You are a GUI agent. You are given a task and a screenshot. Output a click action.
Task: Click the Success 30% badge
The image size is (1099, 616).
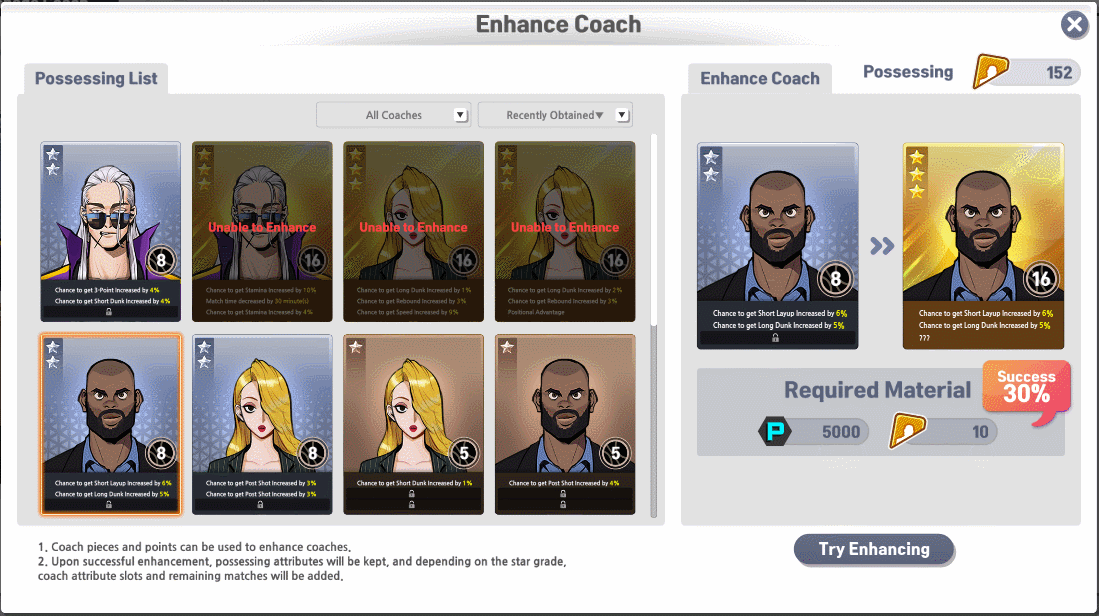pos(1026,390)
